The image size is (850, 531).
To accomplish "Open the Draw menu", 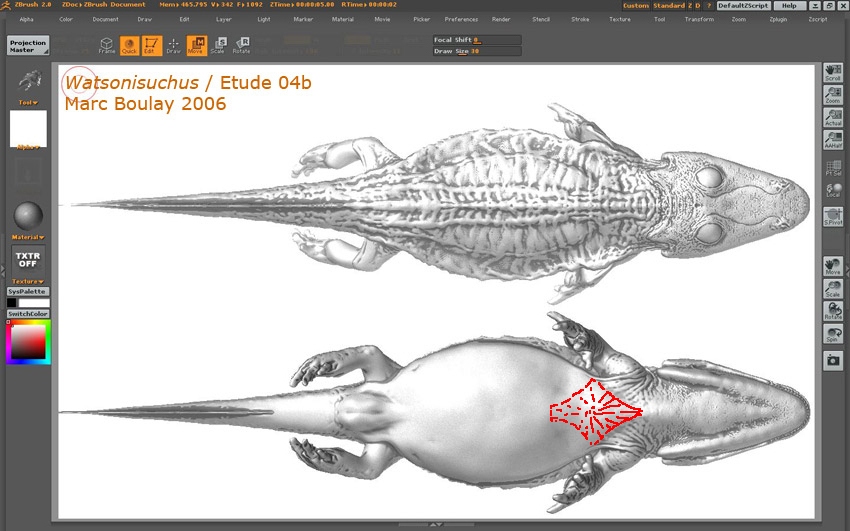I will 145,20.
